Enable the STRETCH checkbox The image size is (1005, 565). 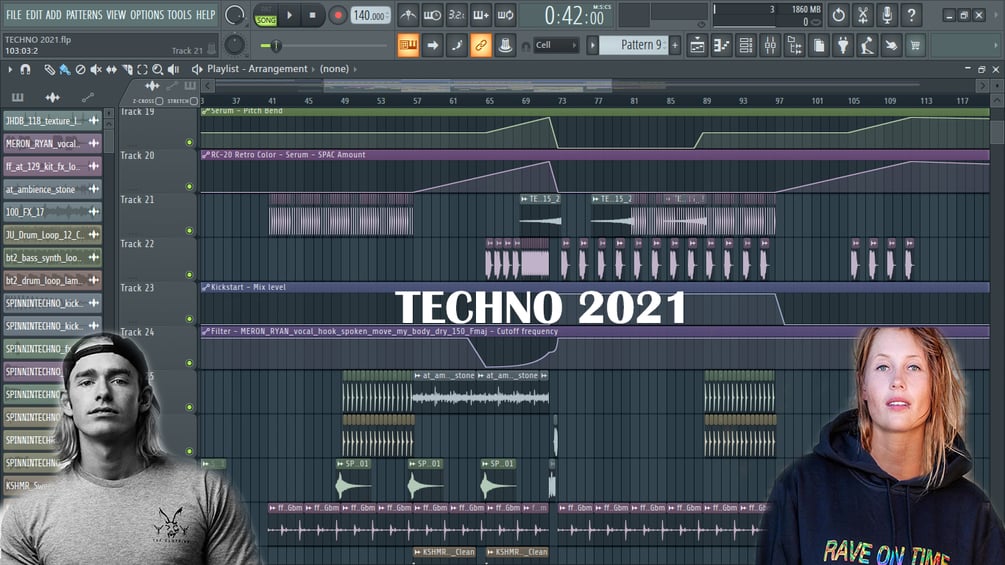pyautogui.click(x=194, y=101)
